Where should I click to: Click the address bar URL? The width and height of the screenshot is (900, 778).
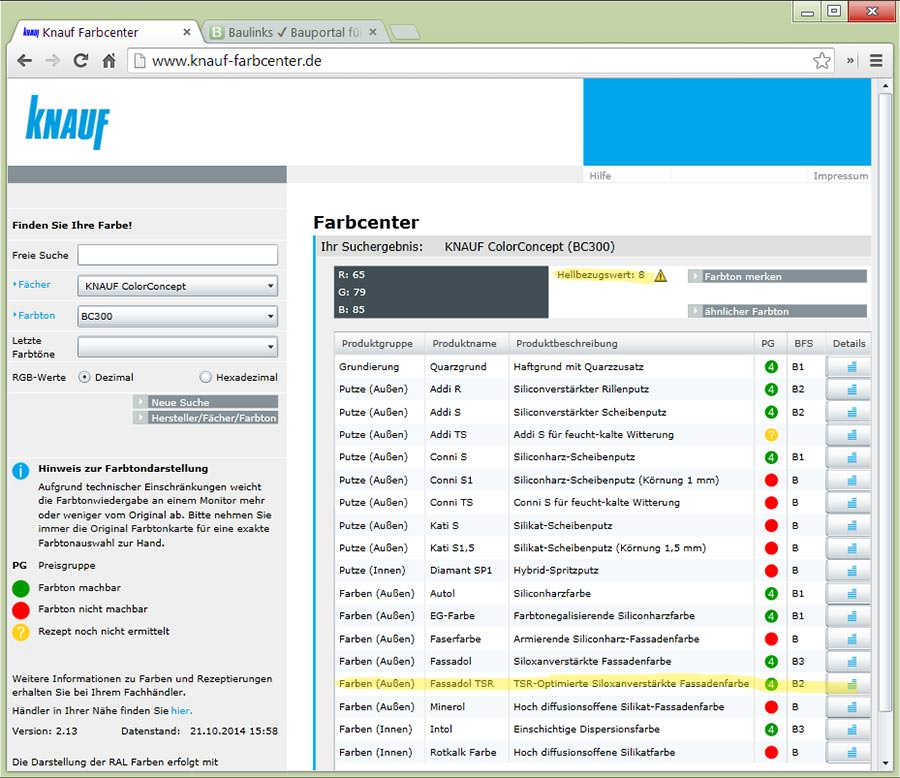(x=236, y=60)
